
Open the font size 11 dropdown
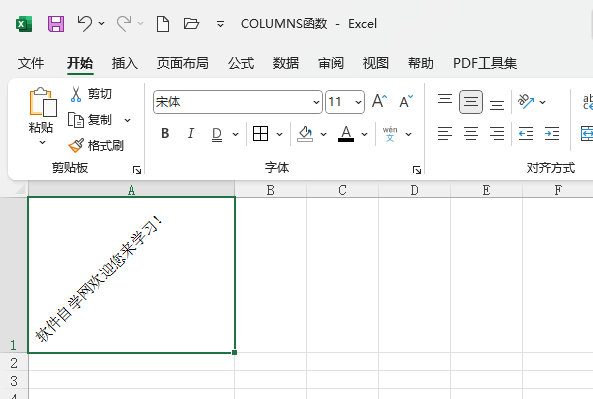(x=358, y=102)
